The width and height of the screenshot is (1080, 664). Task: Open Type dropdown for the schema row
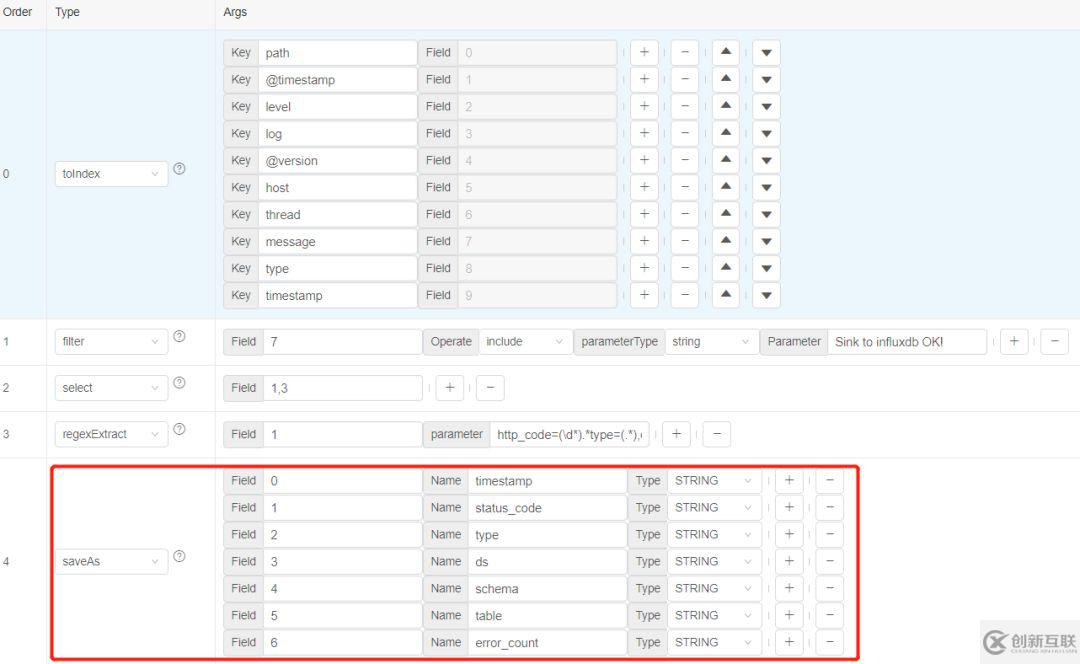(x=713, y=589)
